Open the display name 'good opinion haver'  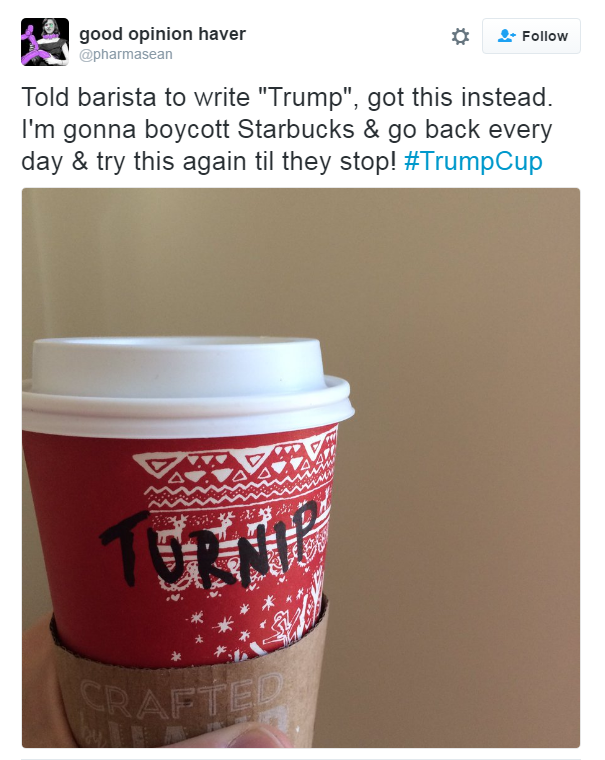coord(162,34)
